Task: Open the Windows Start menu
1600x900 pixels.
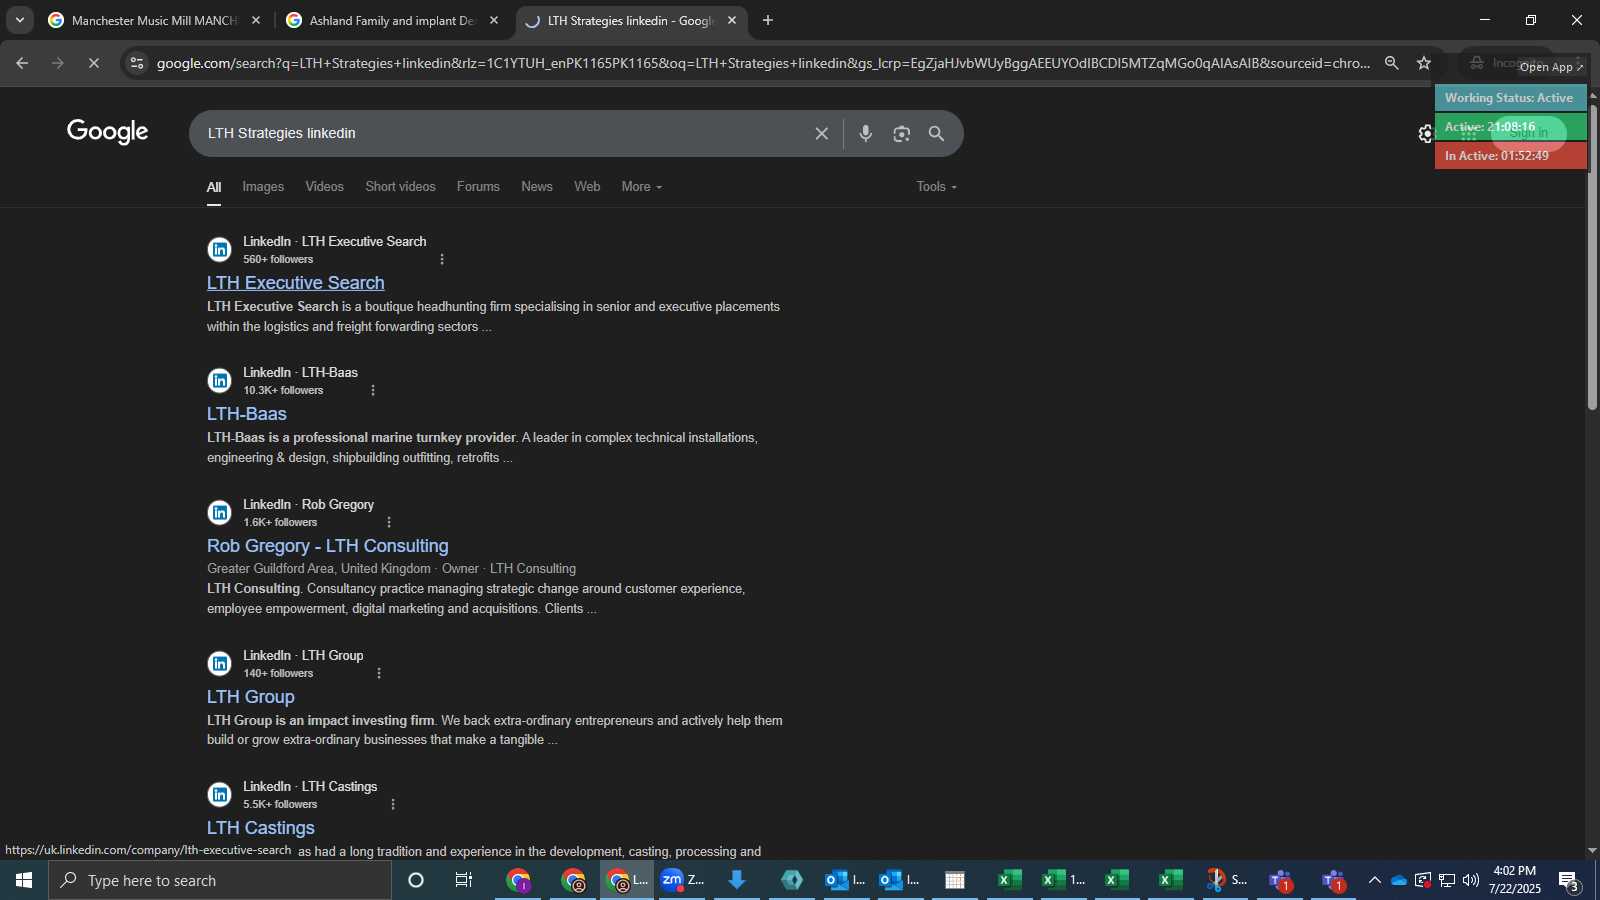Action: coord(24,880)
